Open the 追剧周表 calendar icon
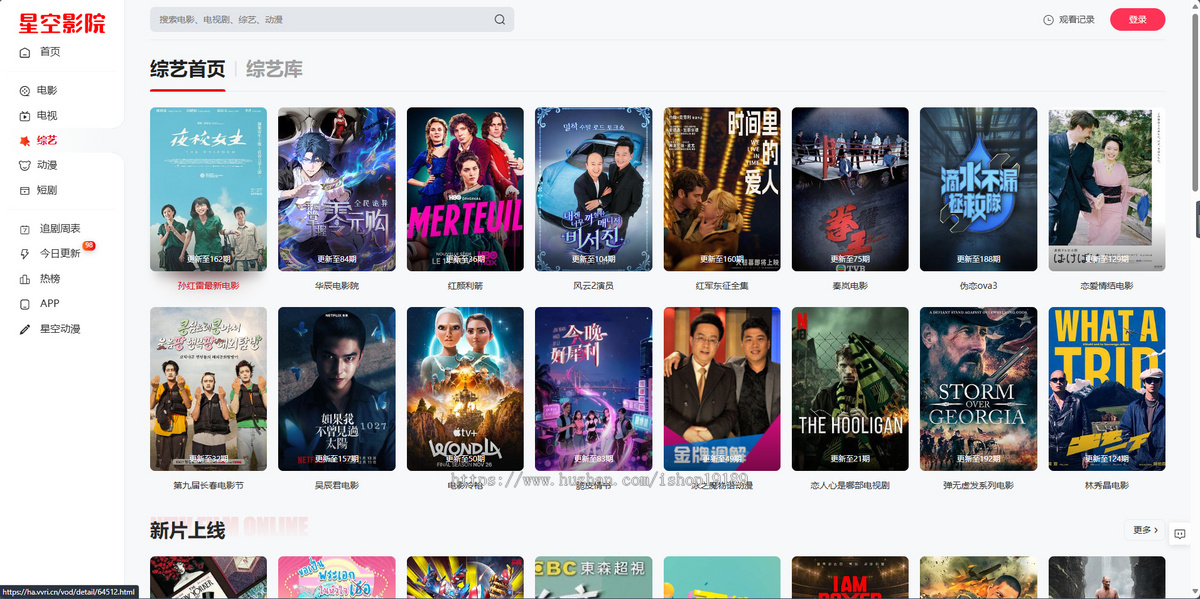This screenshot has height=599, width=1200. (x=25, y=229)
